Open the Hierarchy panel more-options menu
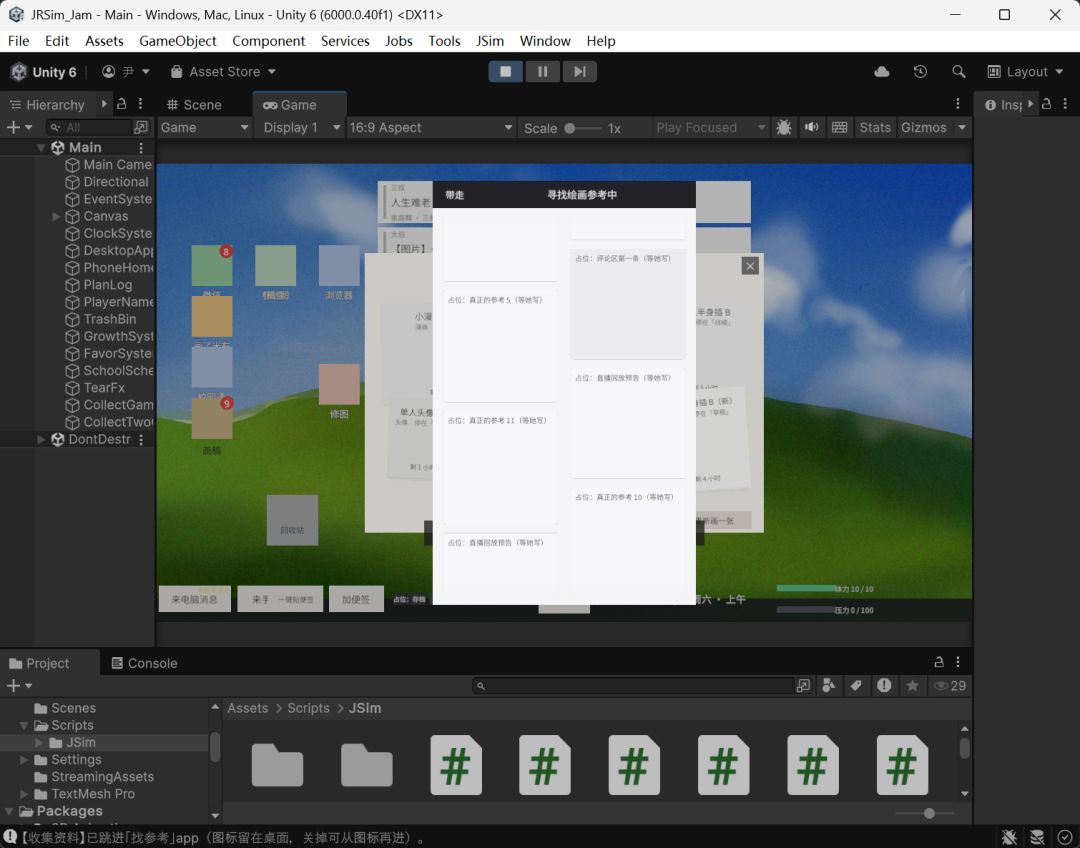 pyautogui.click(x=141, y=104)
